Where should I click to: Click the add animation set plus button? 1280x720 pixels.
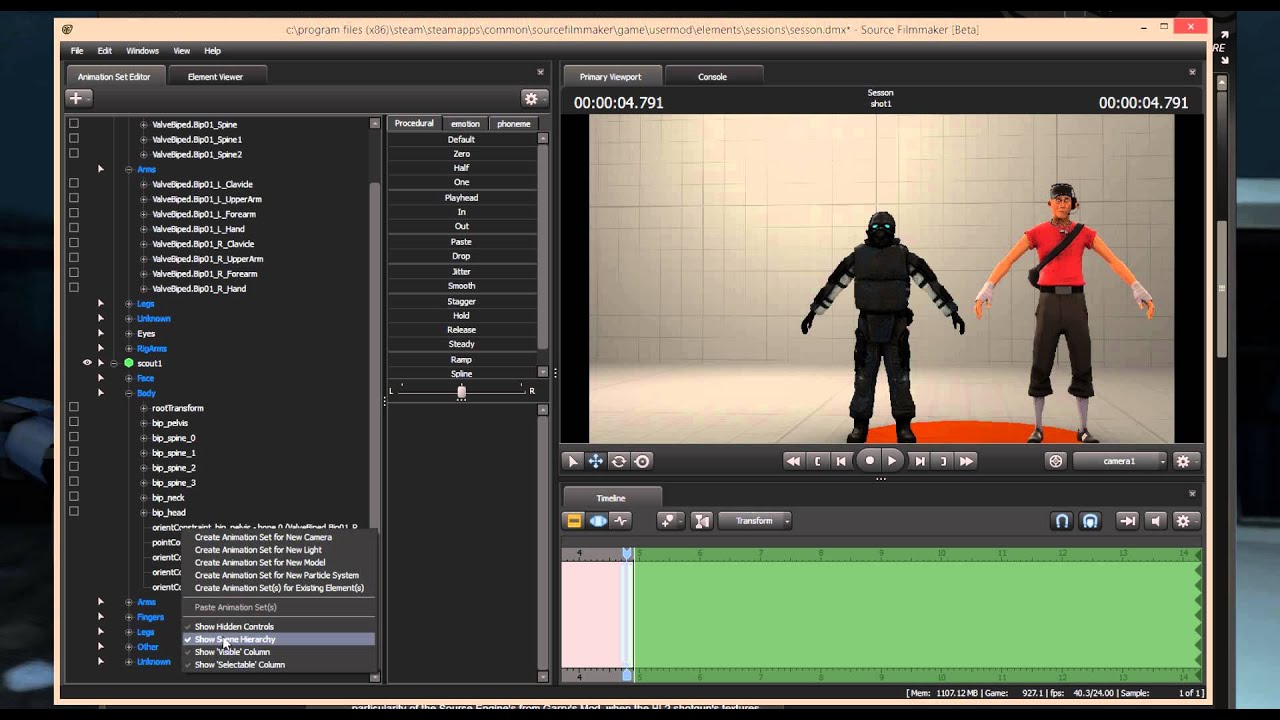79,98
